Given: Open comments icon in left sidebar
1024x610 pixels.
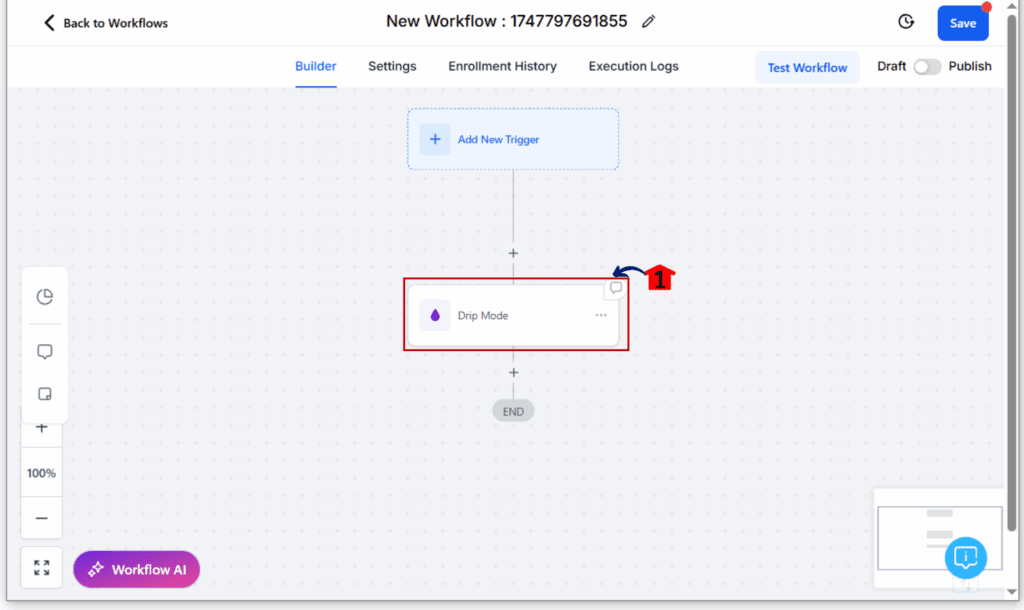Looking at the screenshot, I should pyautogui.click(x=44, y=351).
